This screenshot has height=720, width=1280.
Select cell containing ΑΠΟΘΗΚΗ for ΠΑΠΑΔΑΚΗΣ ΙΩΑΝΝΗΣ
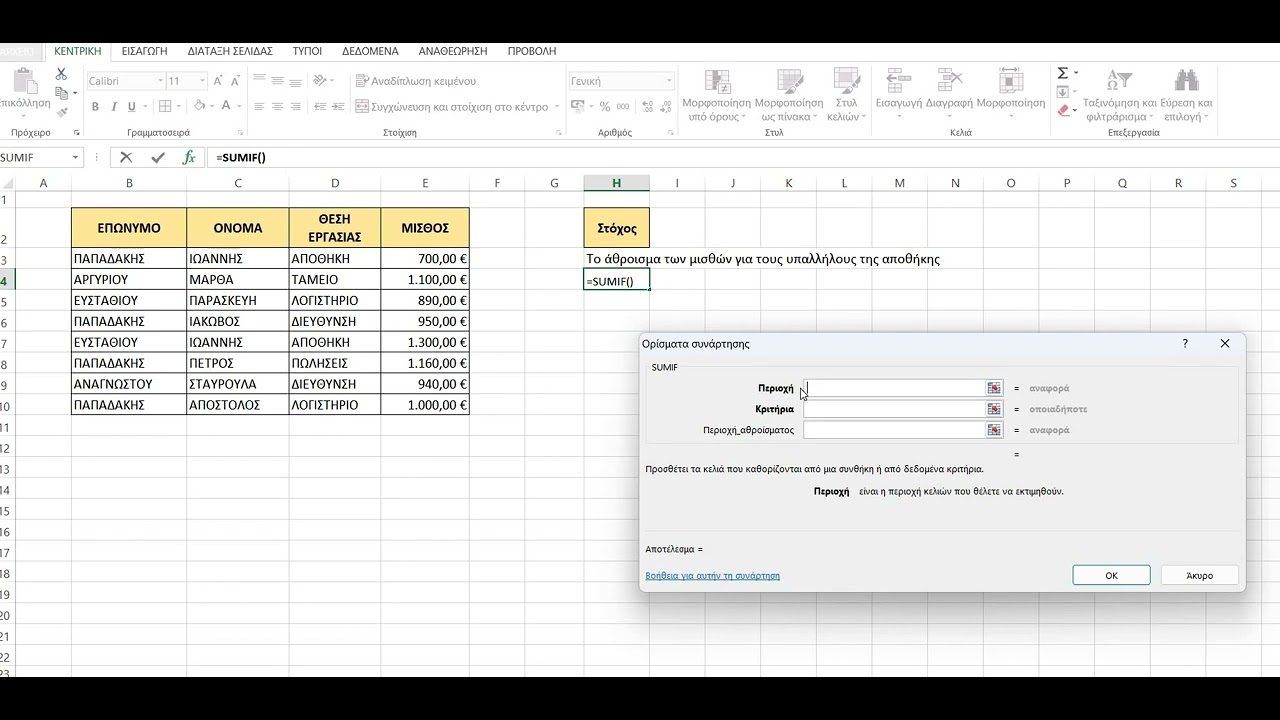click(x=335, y=259)
